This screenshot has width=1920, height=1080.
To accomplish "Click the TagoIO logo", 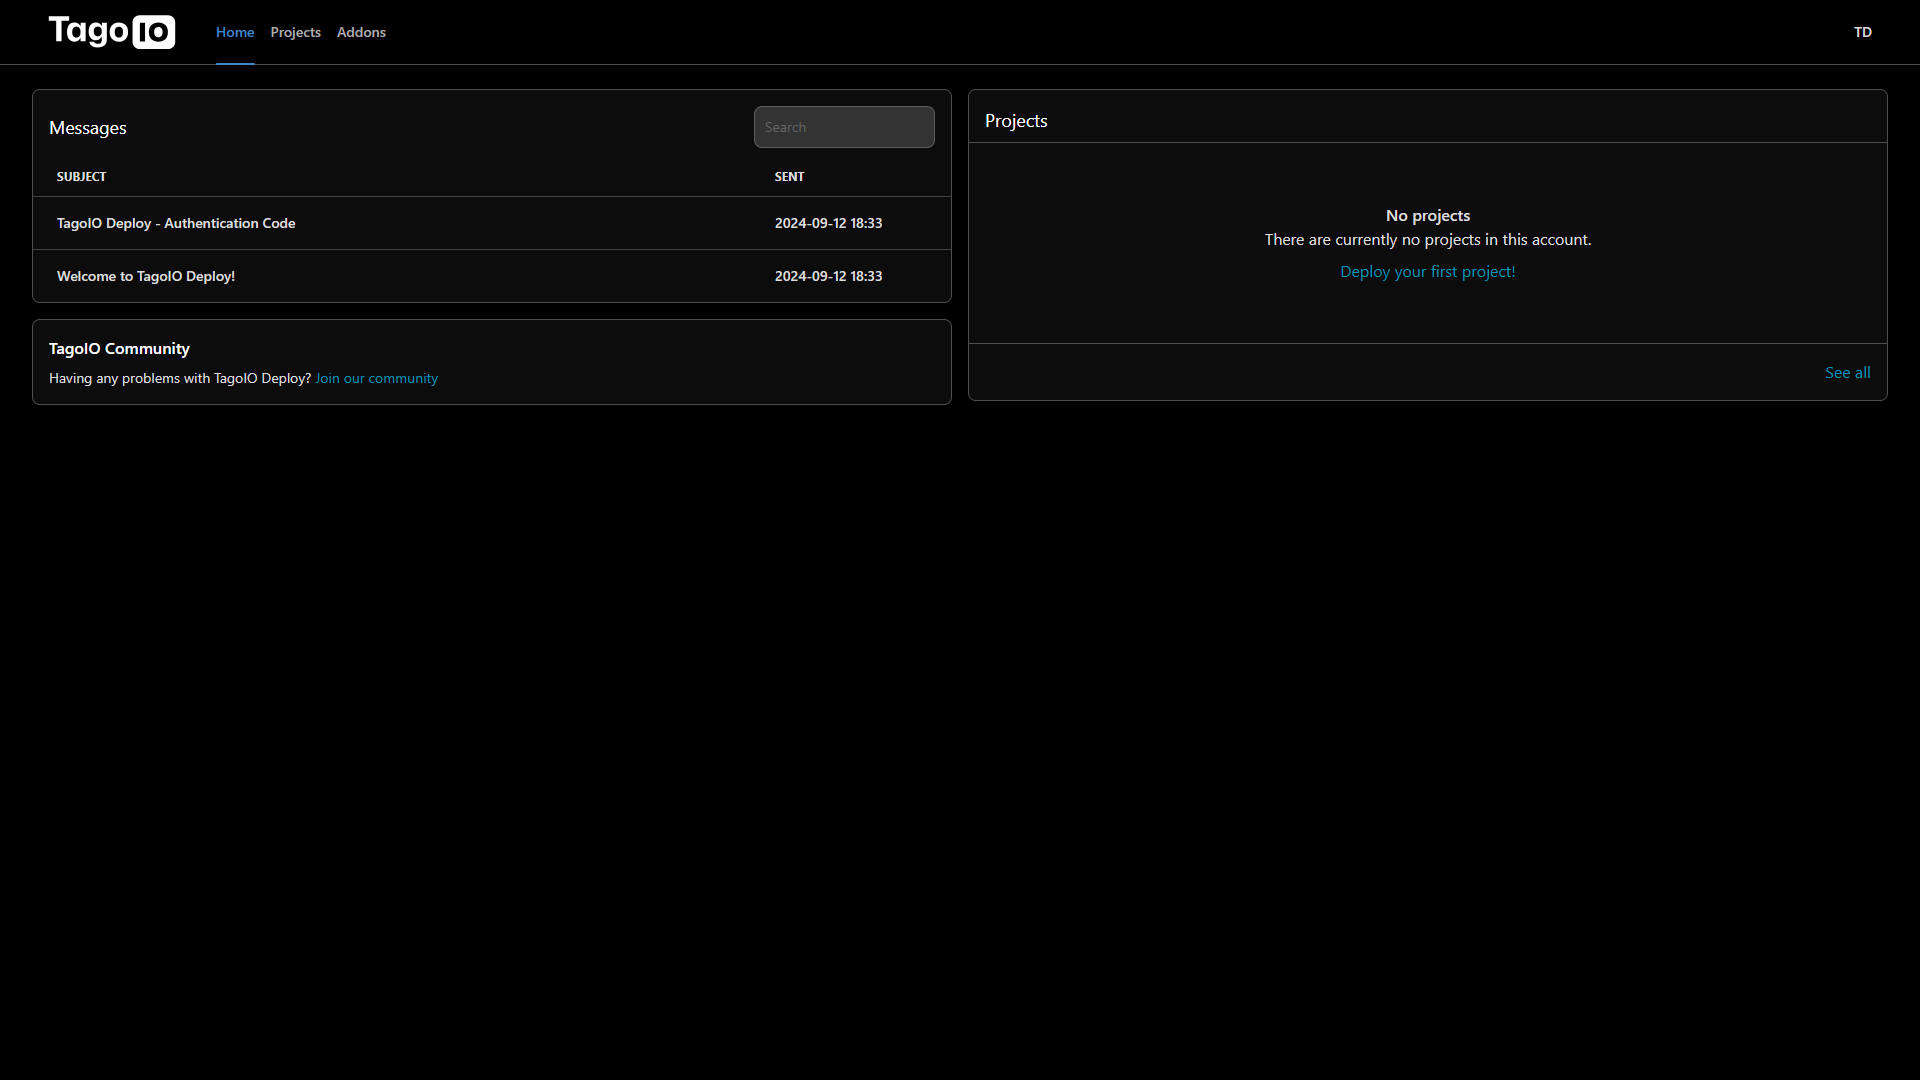I will (x=111, y=32).
